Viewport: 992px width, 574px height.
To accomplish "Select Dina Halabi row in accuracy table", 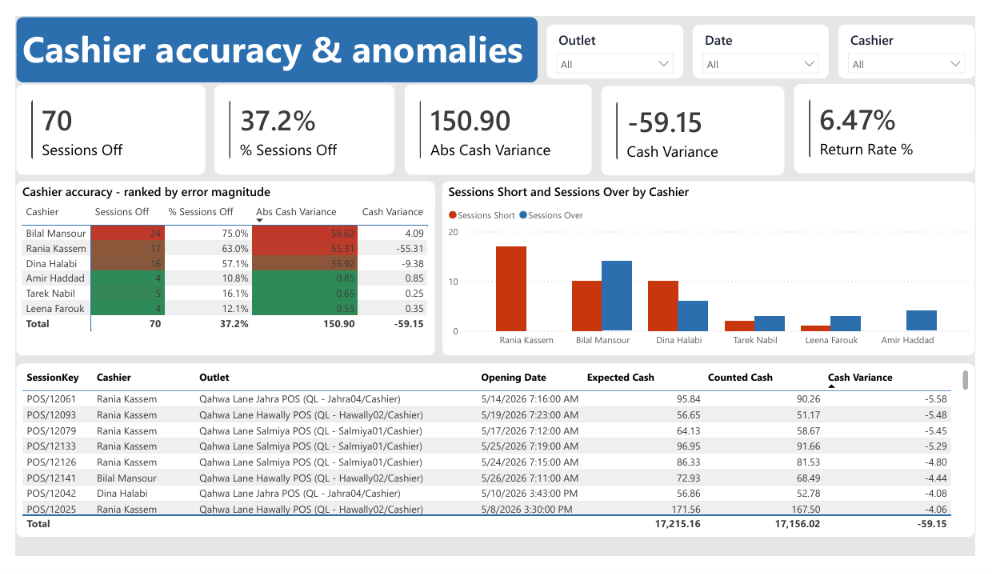I will point(225,264).
